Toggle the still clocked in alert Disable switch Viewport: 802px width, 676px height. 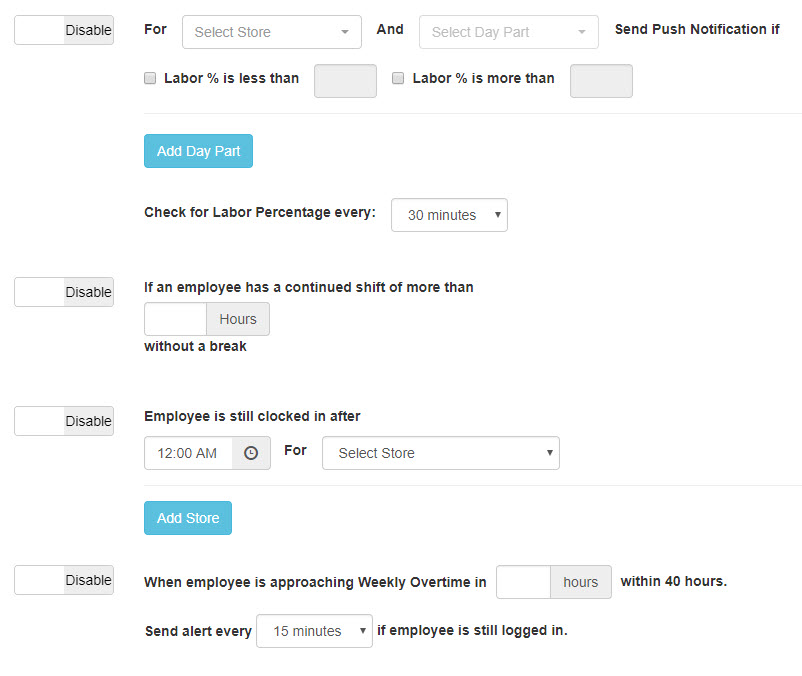(x=64, y=421)
